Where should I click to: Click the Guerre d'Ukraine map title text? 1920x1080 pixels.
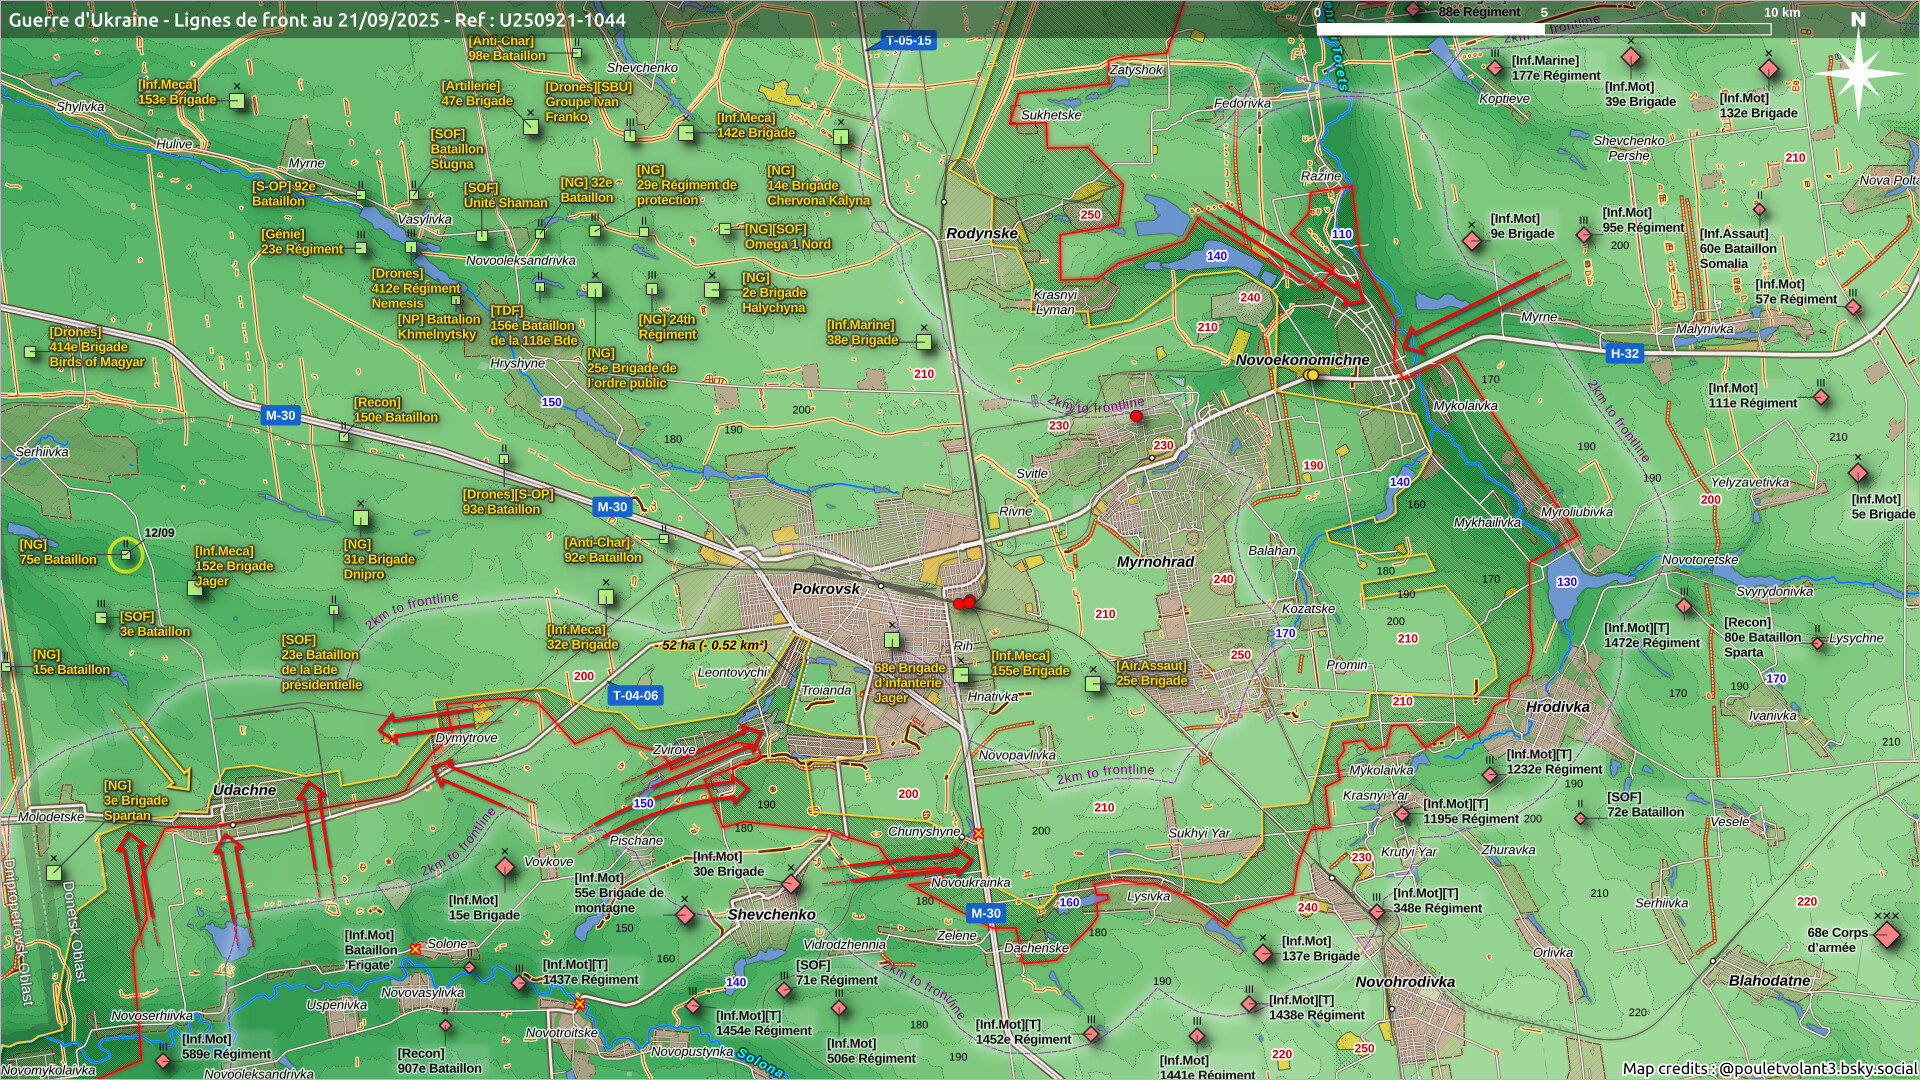click(317, 20)
